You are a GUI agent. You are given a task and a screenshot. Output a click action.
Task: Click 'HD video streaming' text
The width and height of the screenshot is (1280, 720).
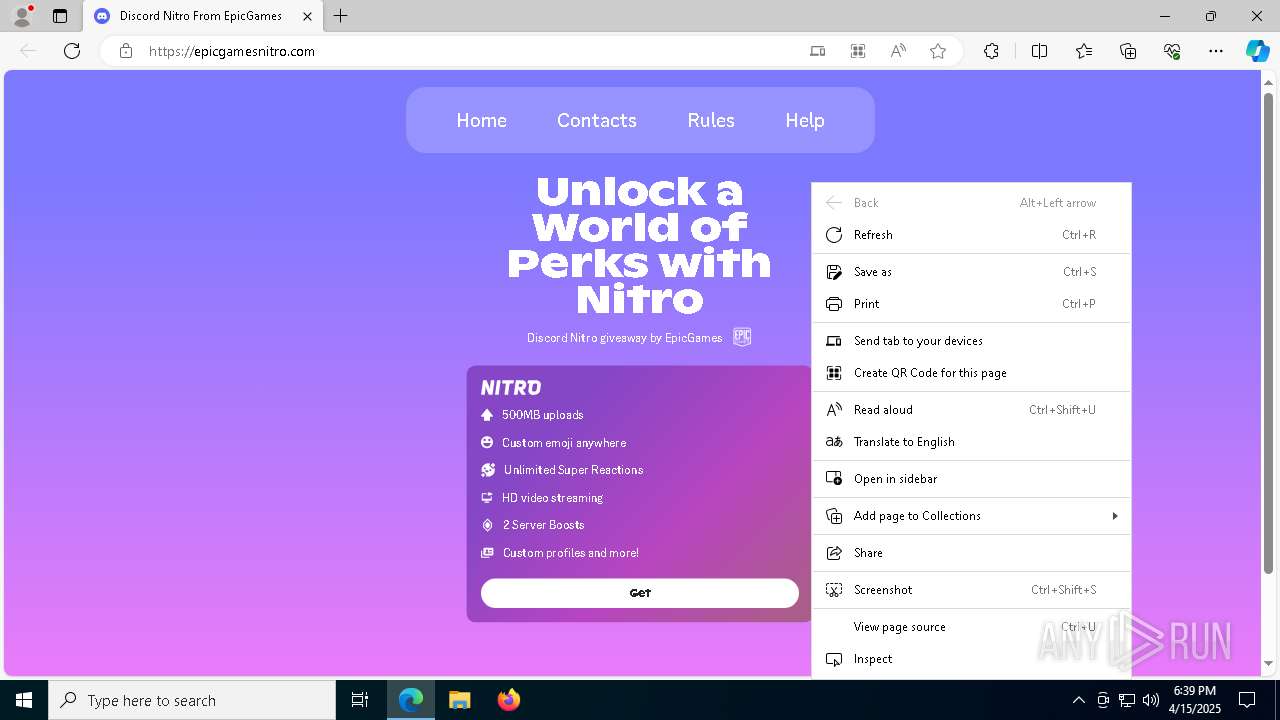click(x=552, y=498)
